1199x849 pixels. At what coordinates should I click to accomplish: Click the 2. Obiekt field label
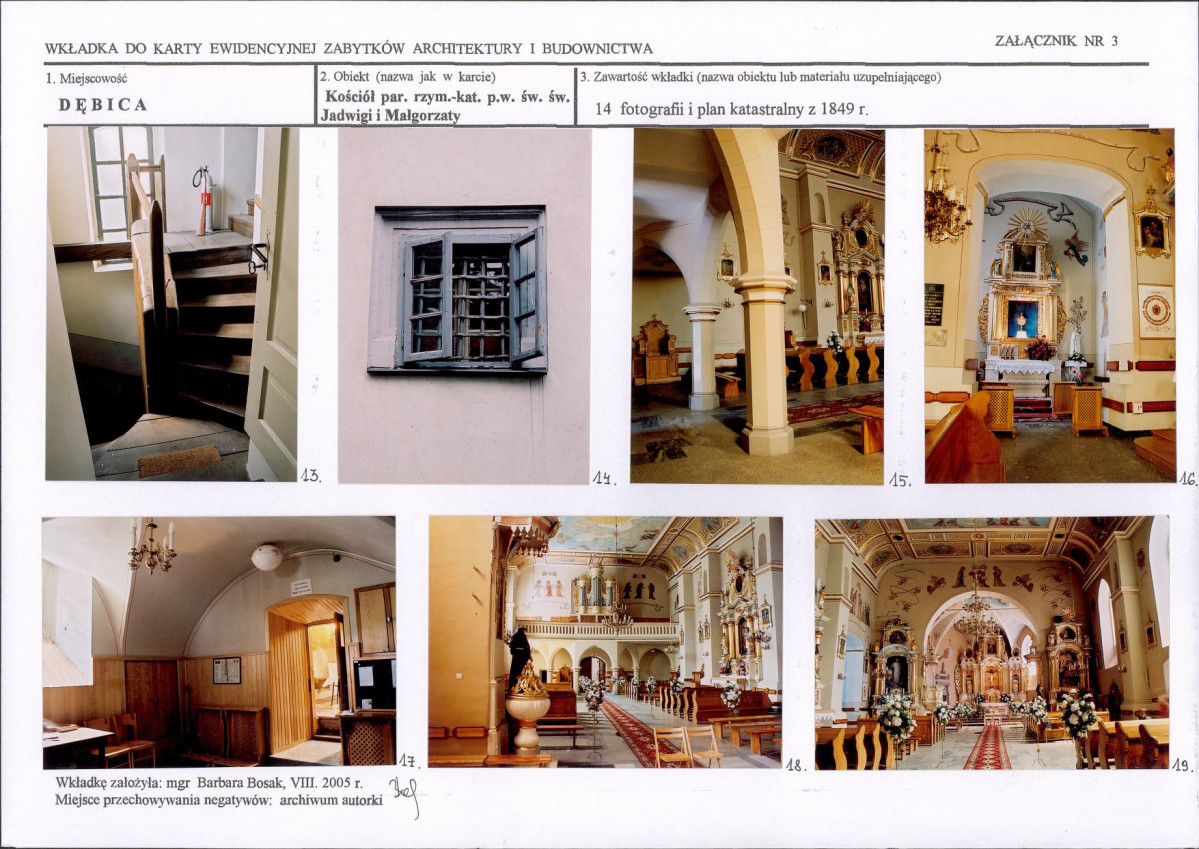(408, 77)
